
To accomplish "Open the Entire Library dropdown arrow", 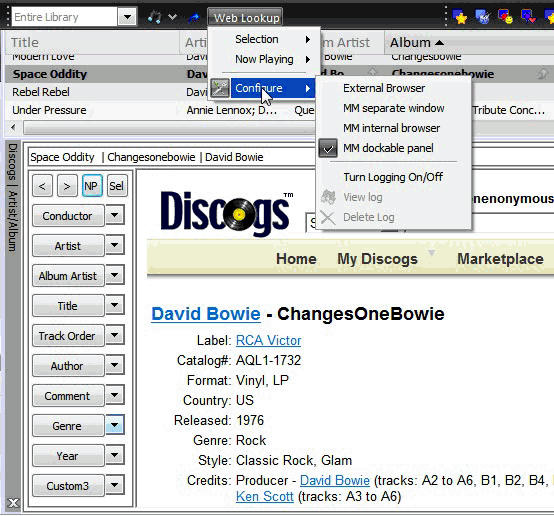I will point(127,17).
